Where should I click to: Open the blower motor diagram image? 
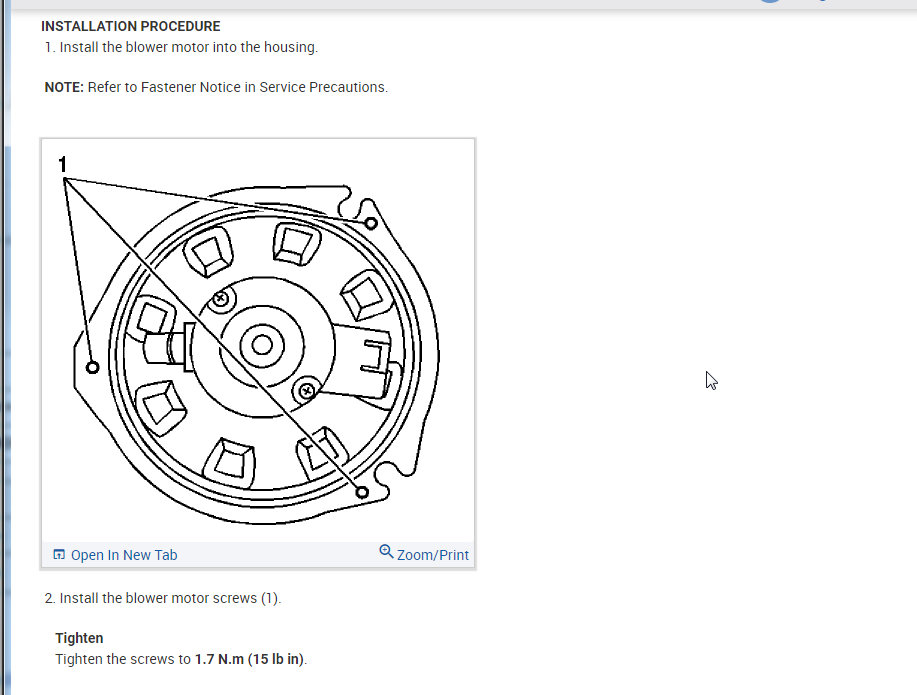(258, 341)
